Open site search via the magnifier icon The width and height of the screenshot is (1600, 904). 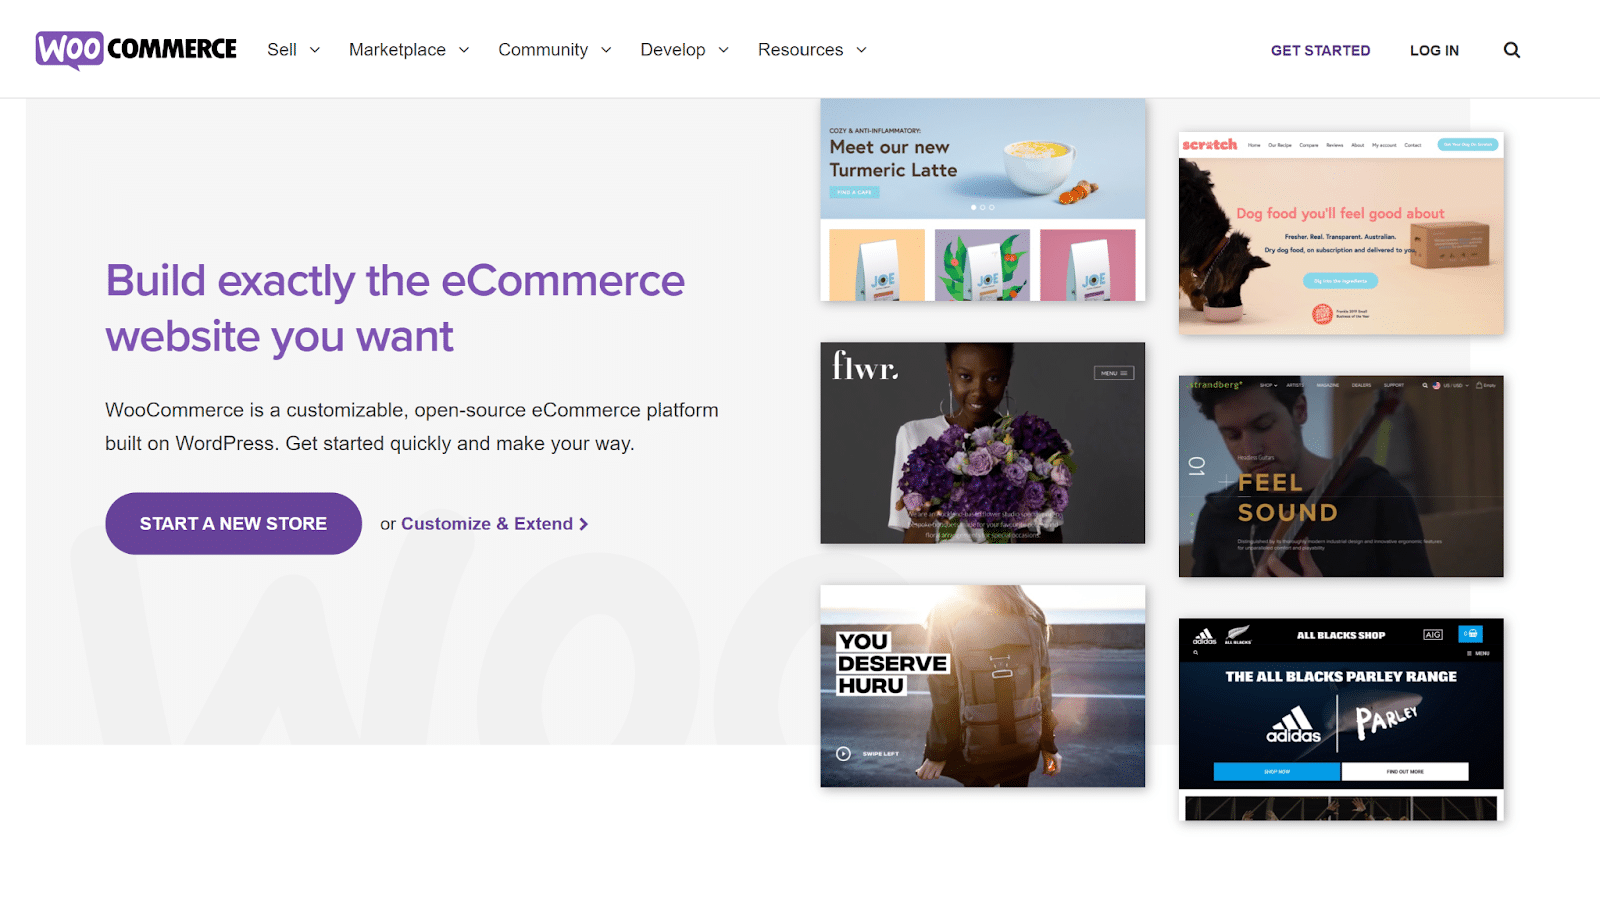point(1512,49)
